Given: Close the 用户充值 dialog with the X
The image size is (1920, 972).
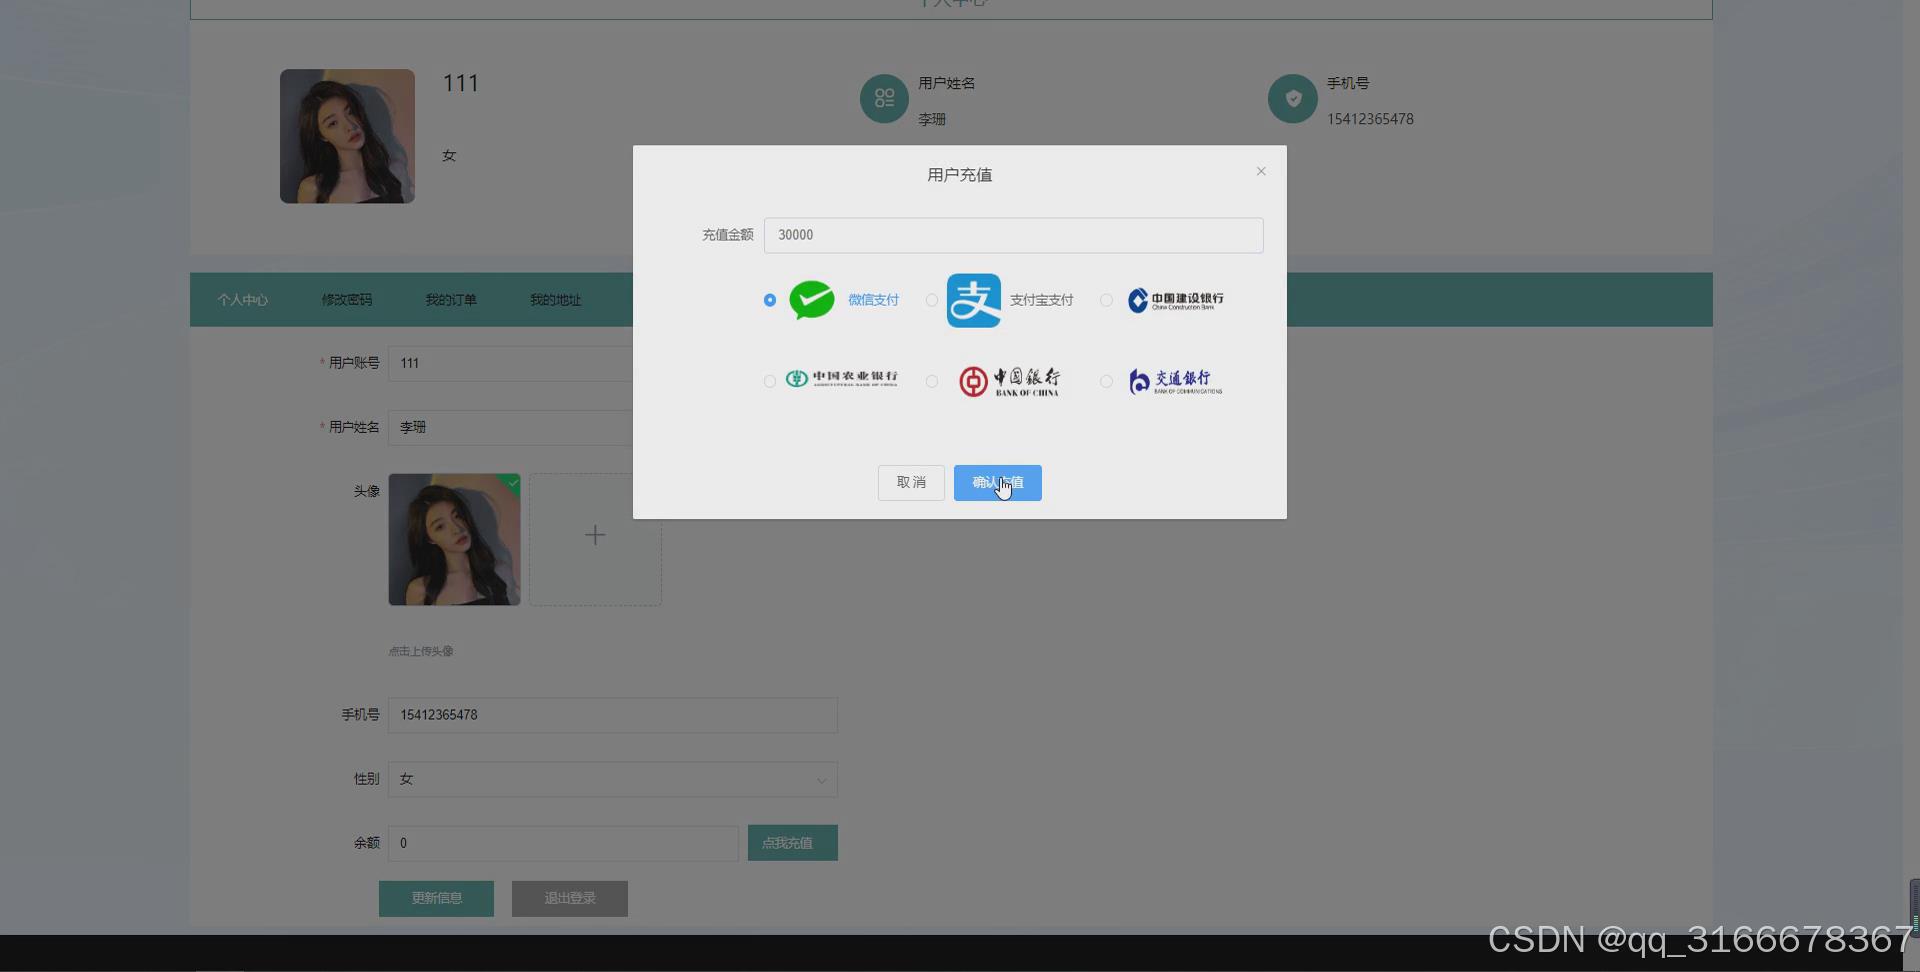Looking at the screenshot, I should [1261, 171].
